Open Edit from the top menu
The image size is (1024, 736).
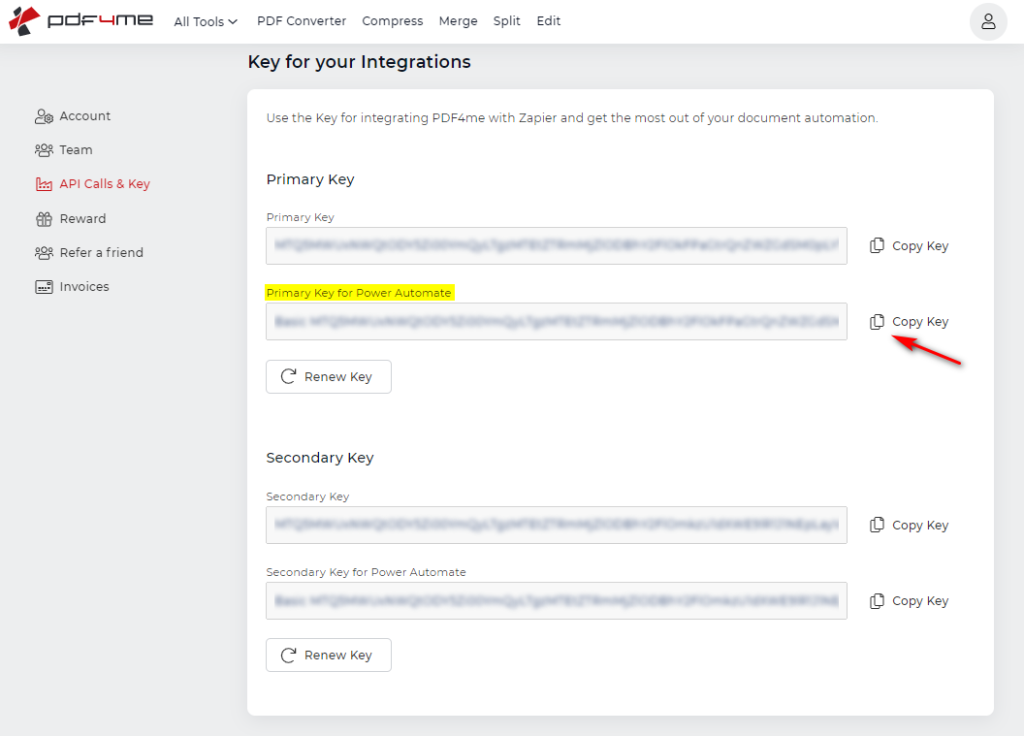549,21
